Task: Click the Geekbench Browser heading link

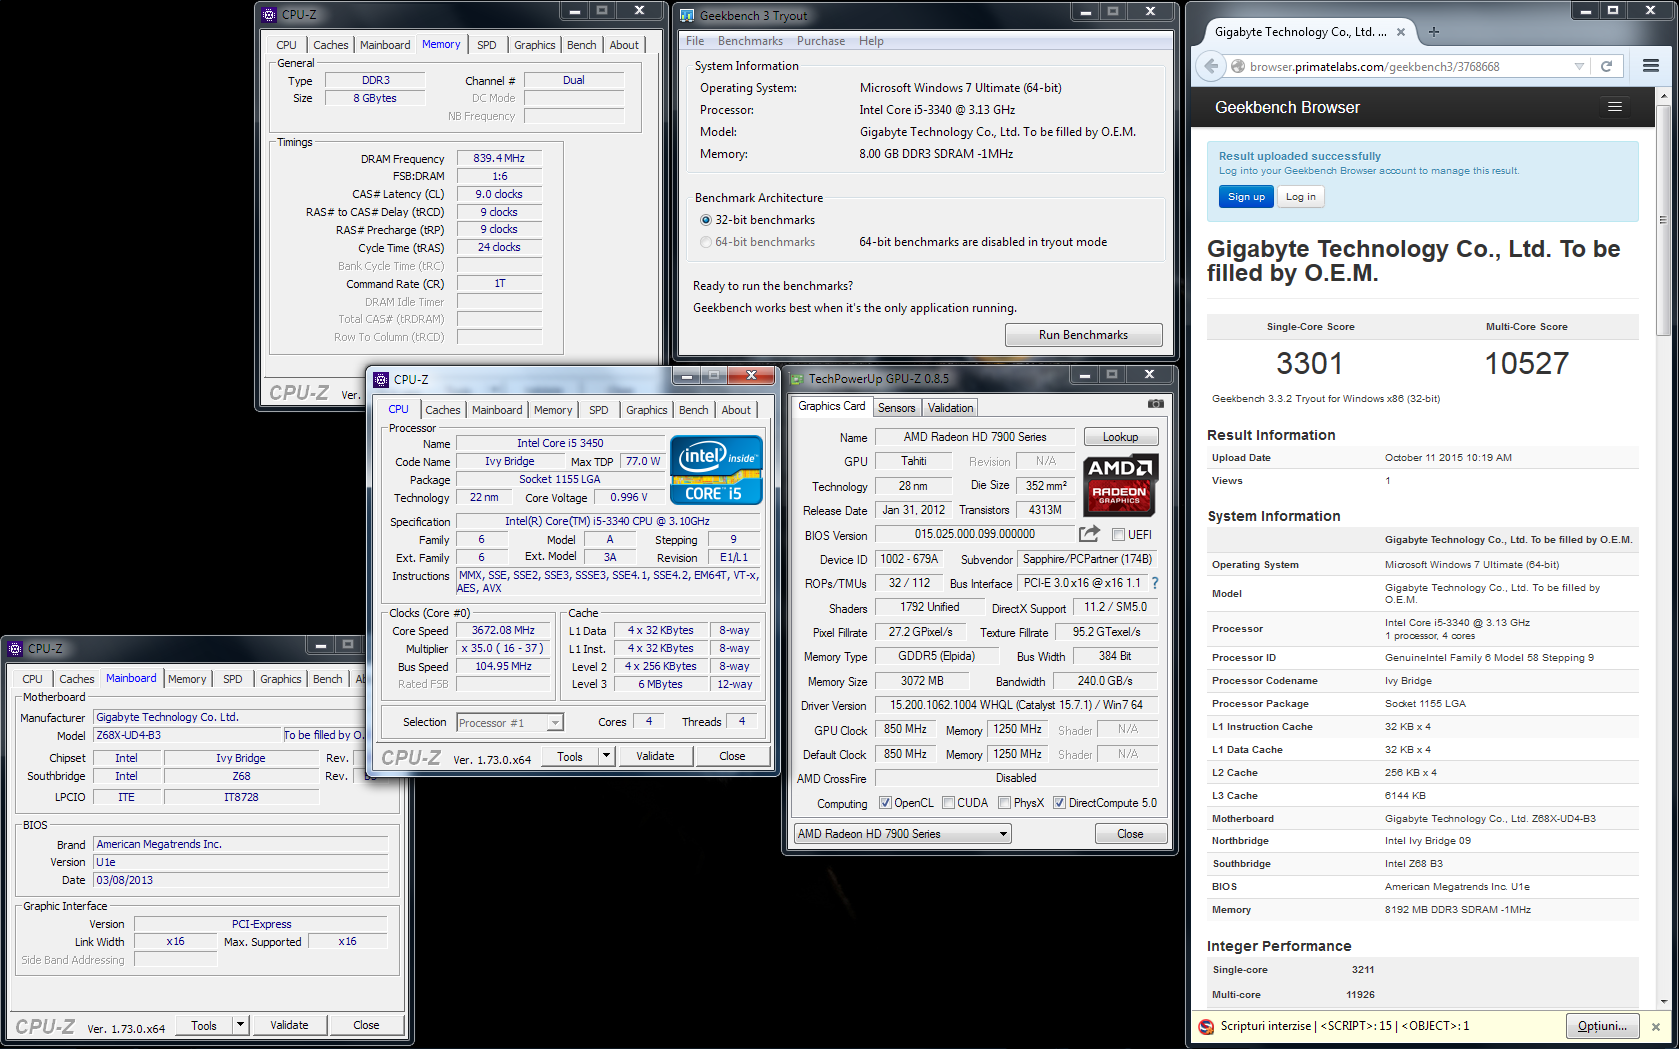Action: pyautogui.click(x=1287, y=107)
